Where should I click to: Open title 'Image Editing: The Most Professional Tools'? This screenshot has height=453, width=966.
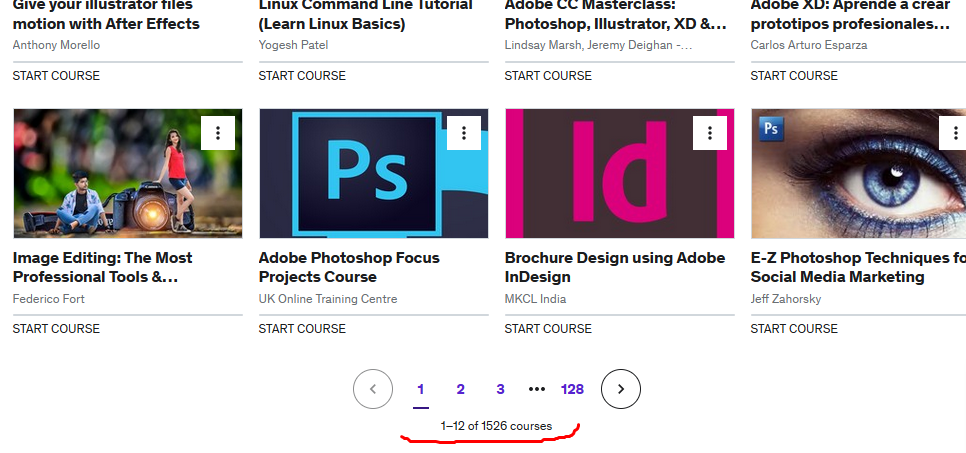click(x=102, y=267)
